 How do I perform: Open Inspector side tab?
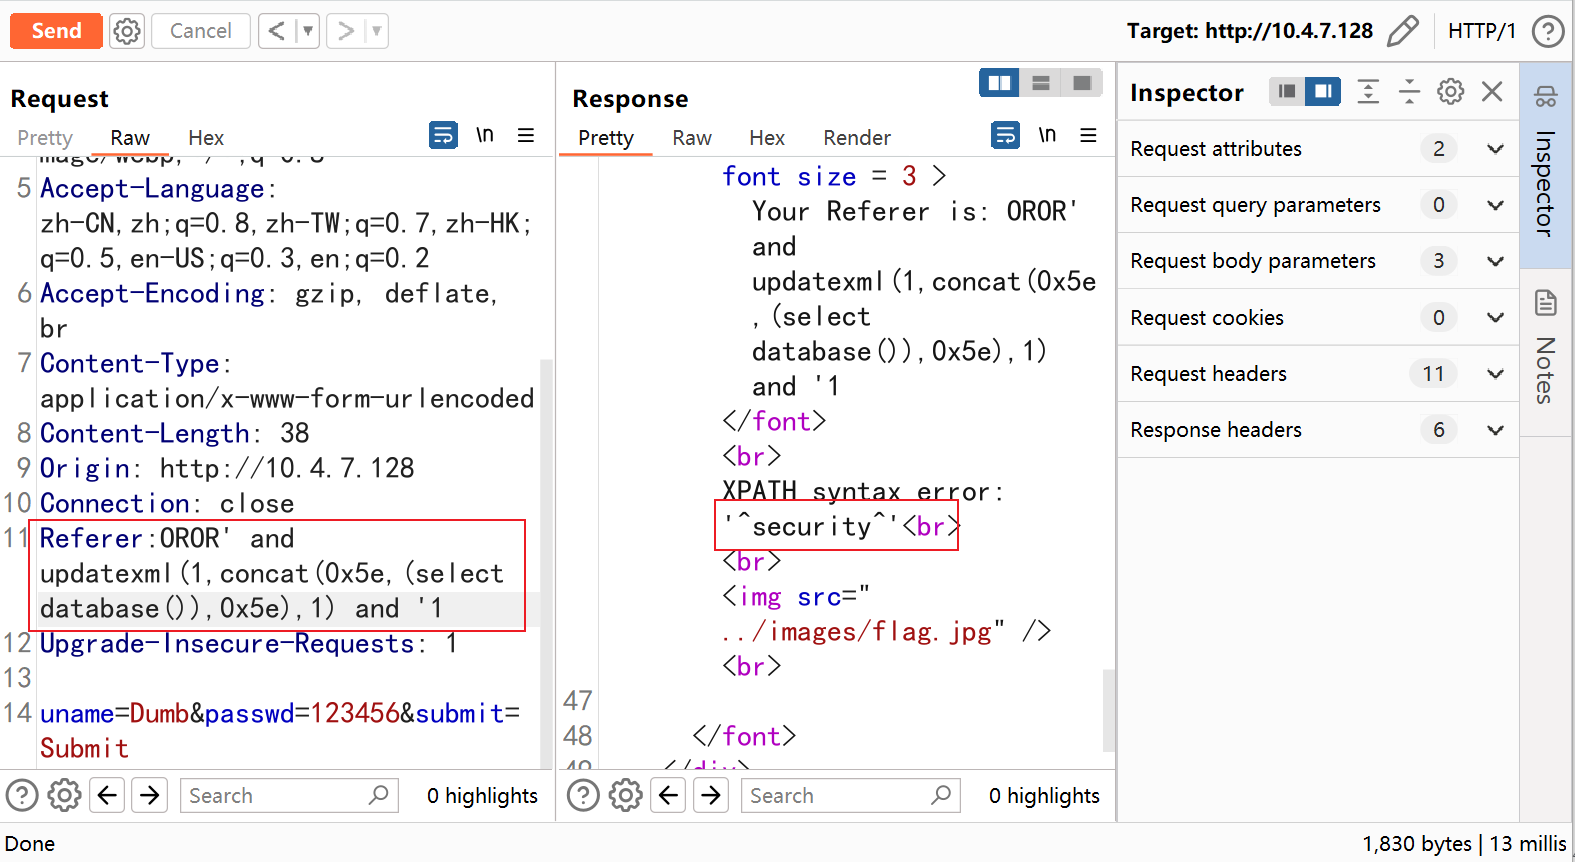pos(1546,165)
